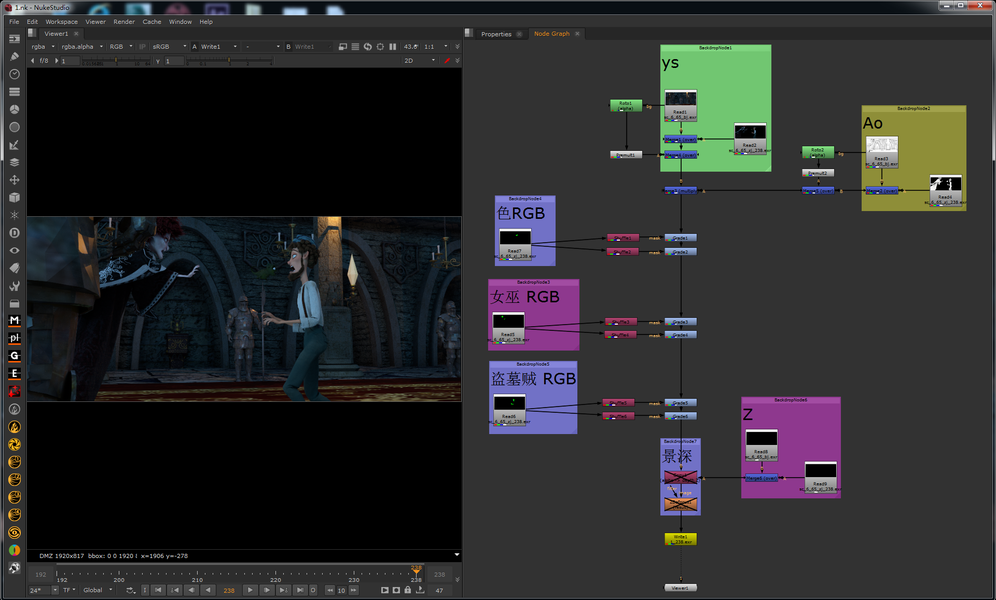Select the yellow Write1 node
The image size is (996, 600).
pos(680,539)
